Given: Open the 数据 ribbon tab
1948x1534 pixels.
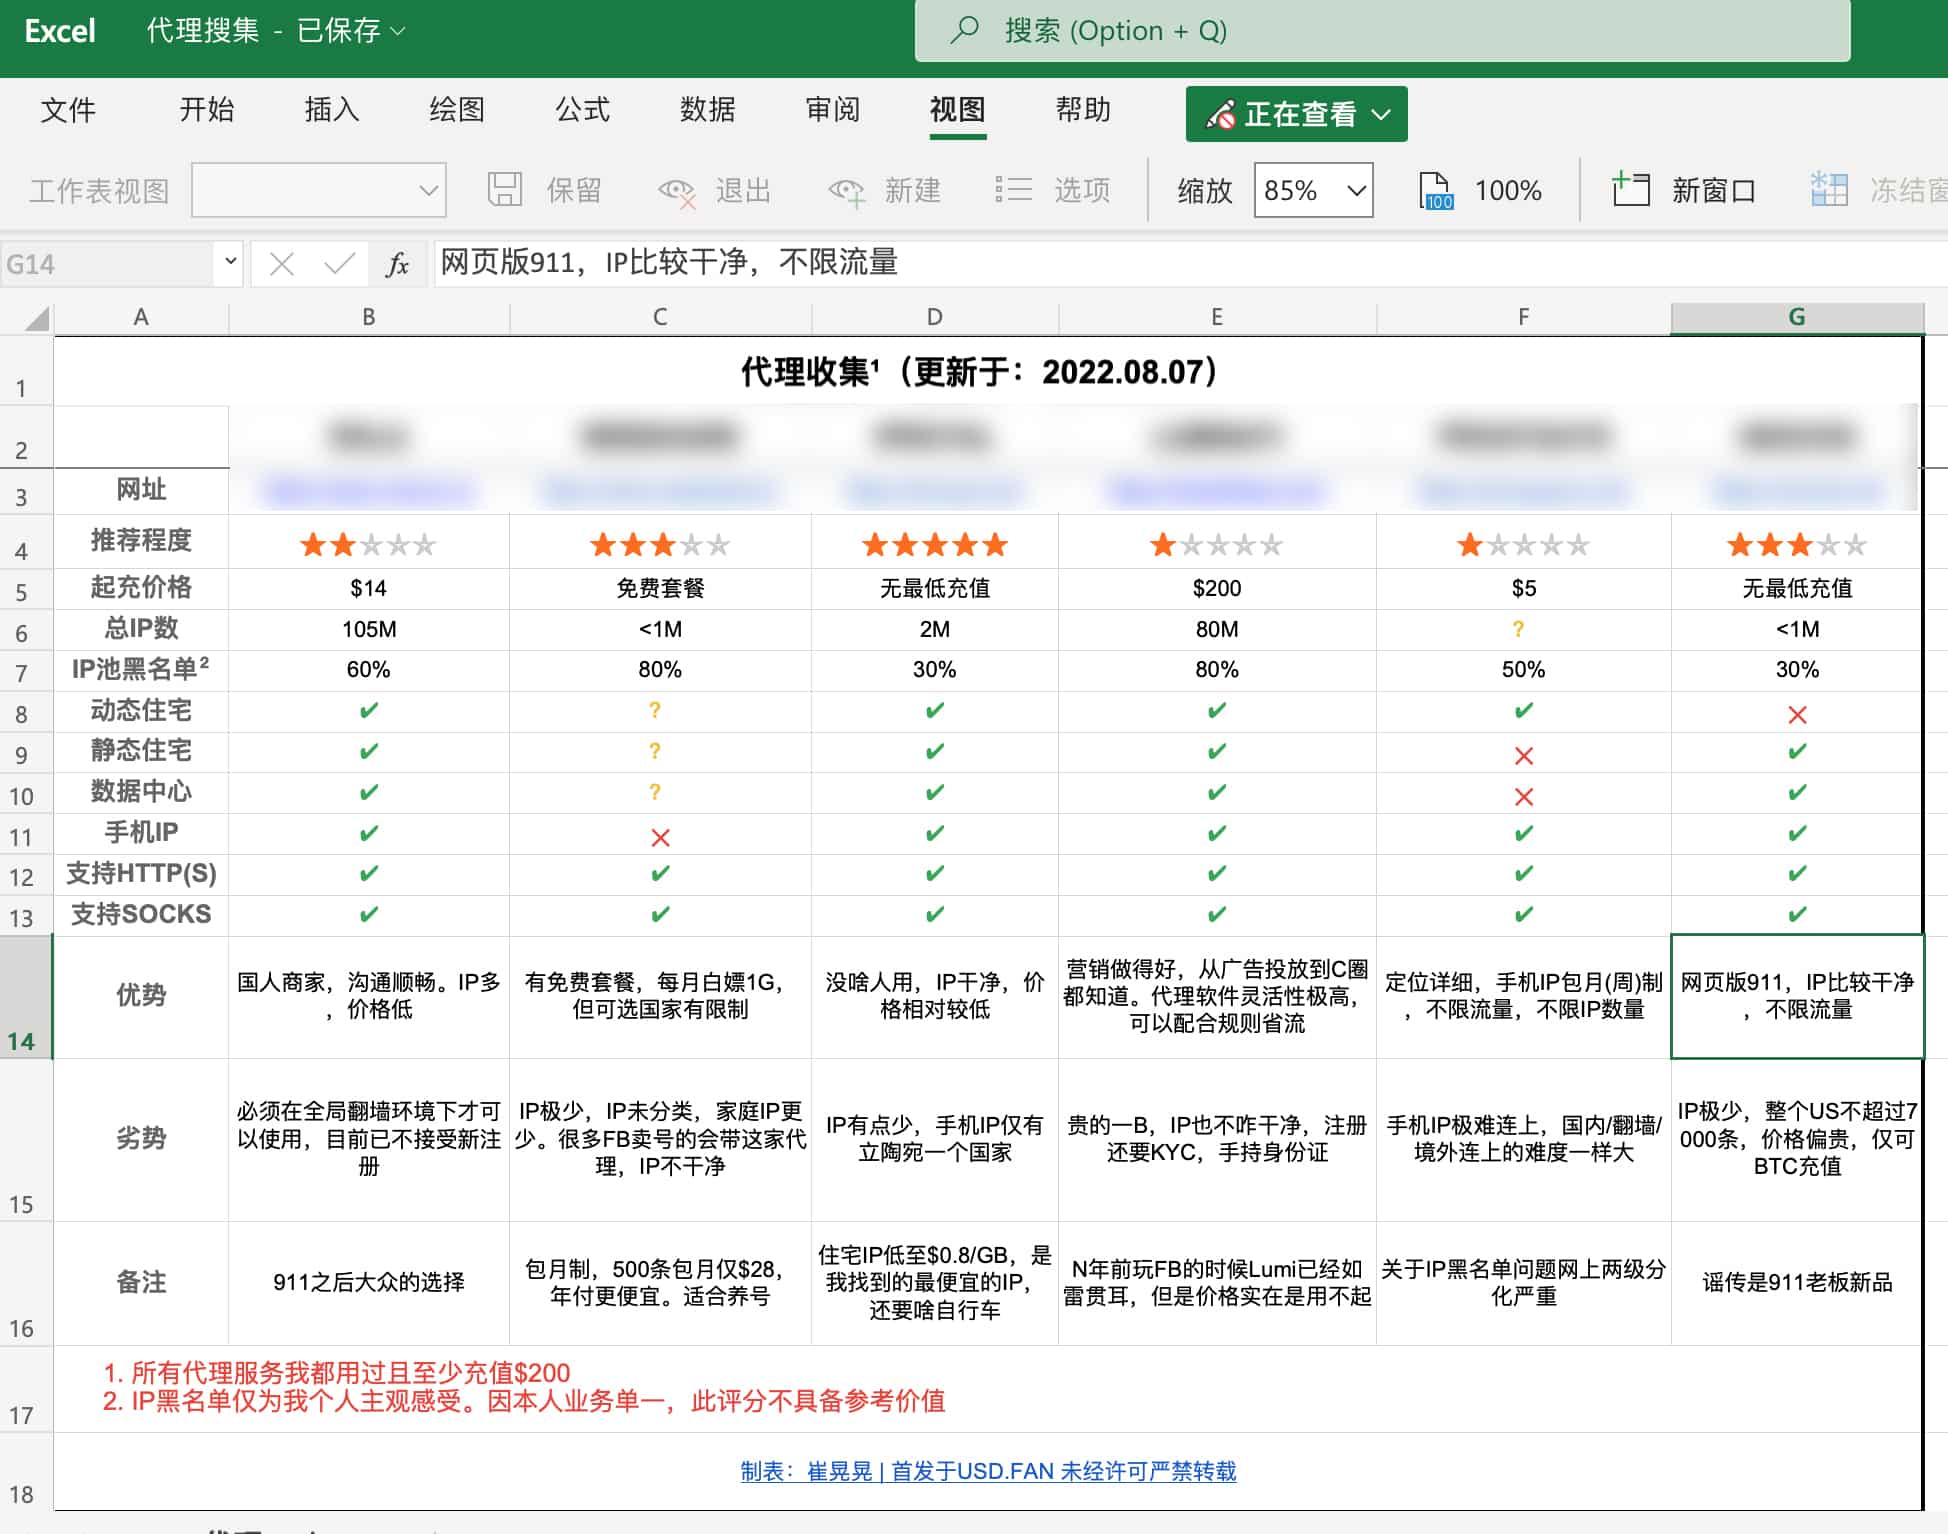Looking at the screenshot, I should [x=707, y=109].
